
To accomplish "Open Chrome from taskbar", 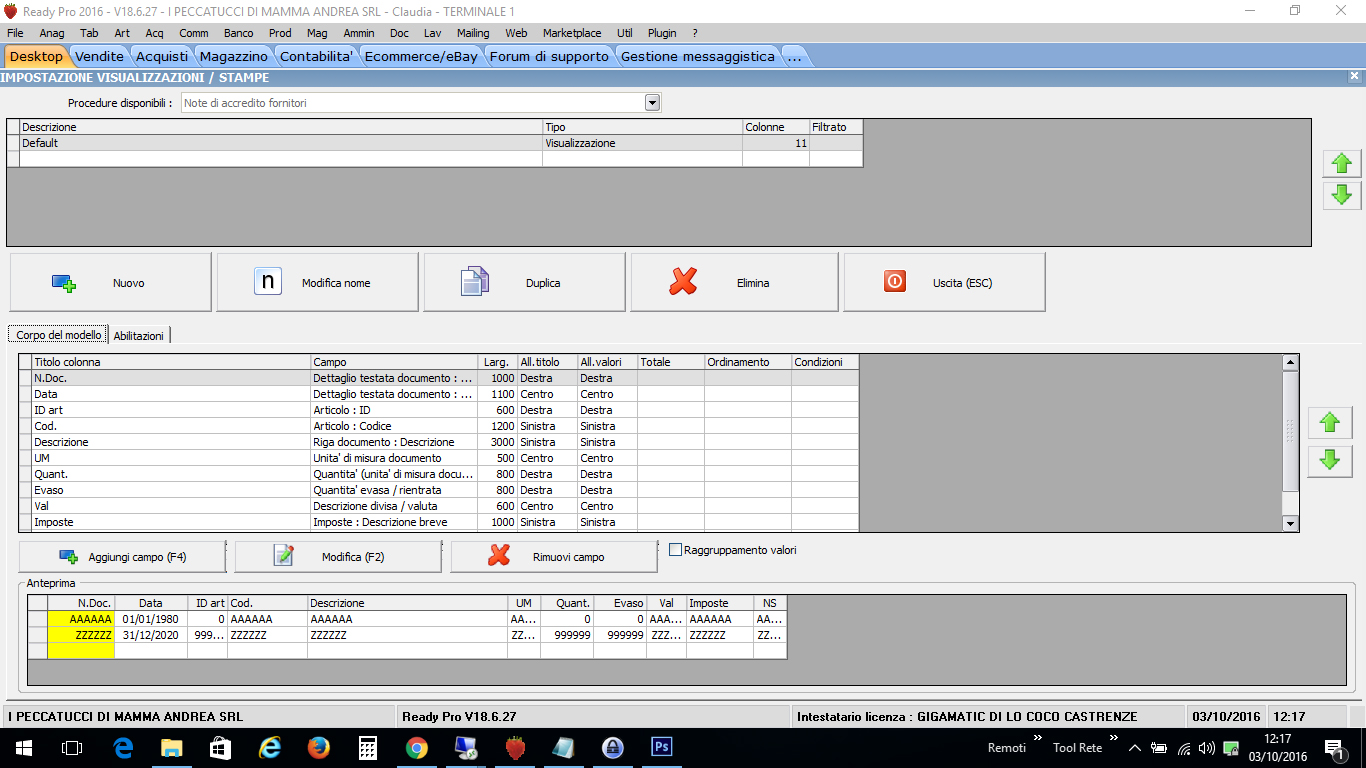I will (417, 747).
